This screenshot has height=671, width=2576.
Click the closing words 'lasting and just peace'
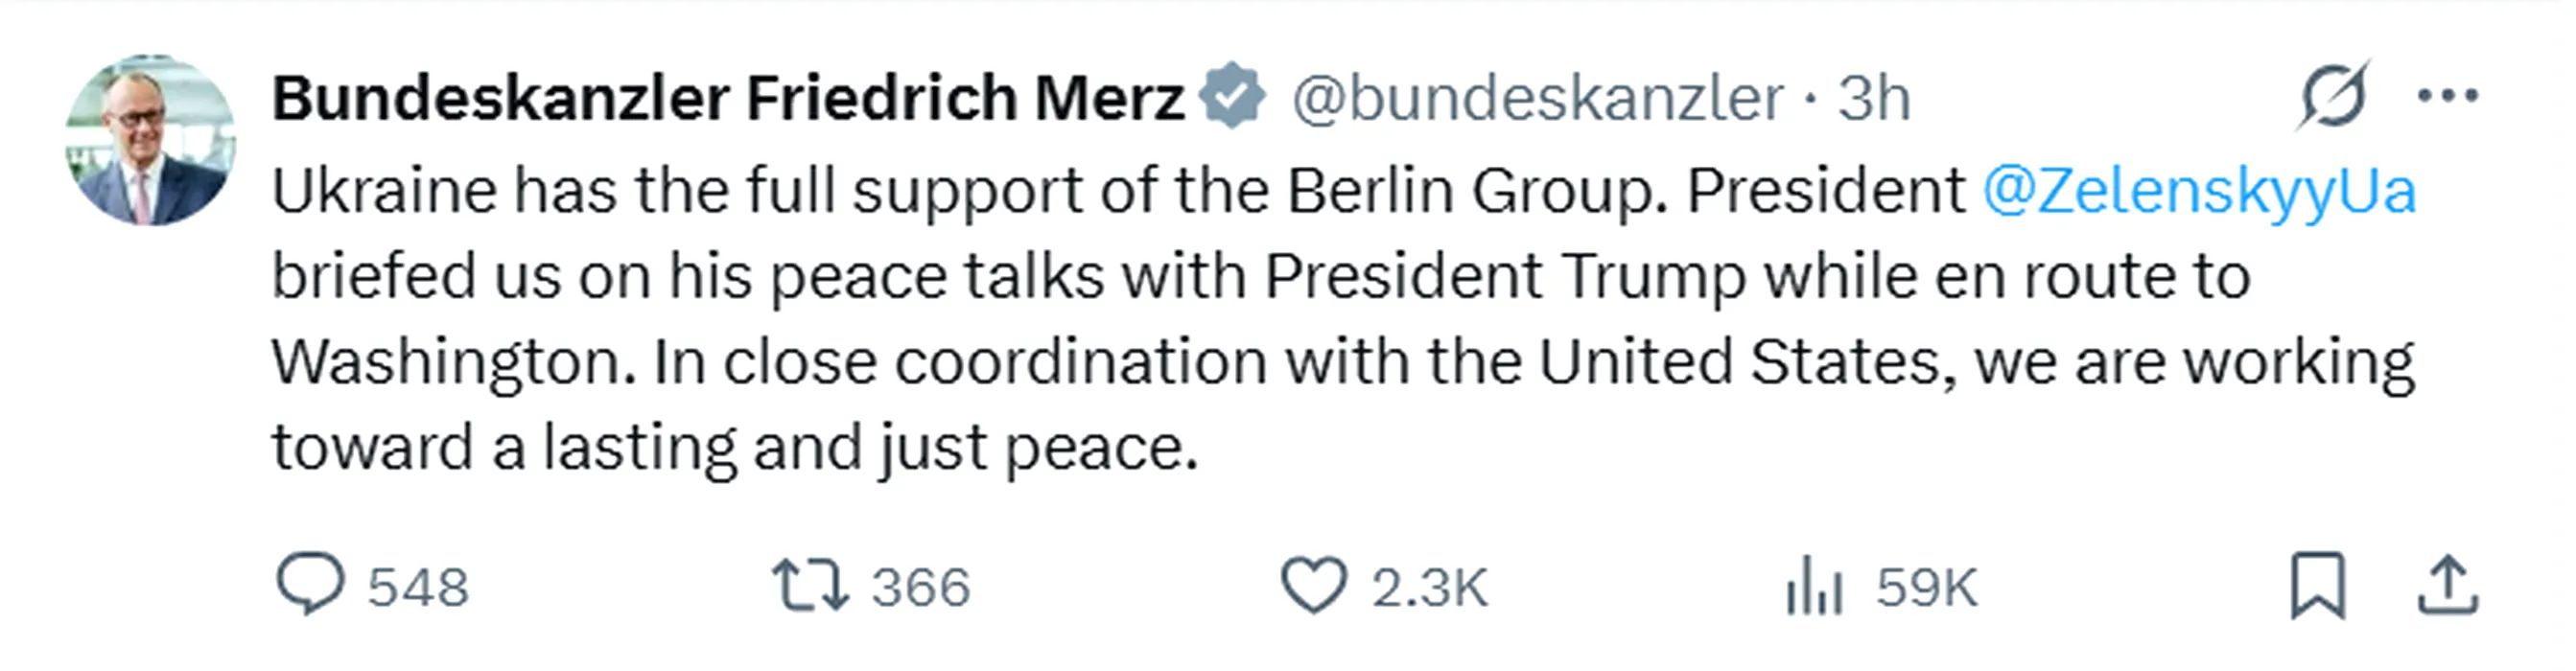pos(870,447)
